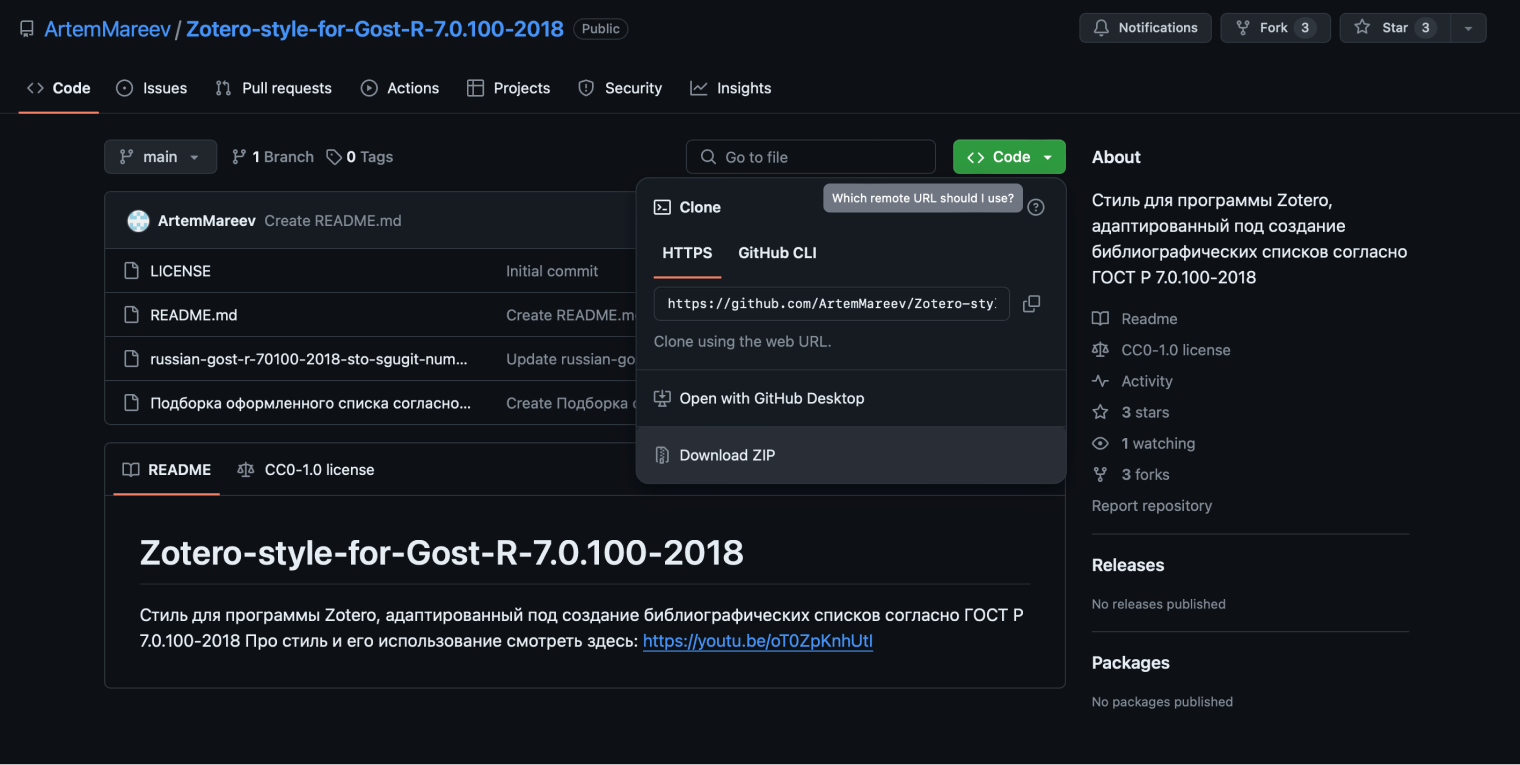1520x765 pixels.
Task: Open the Packages heading link
Action: (x=1131, y=663)
